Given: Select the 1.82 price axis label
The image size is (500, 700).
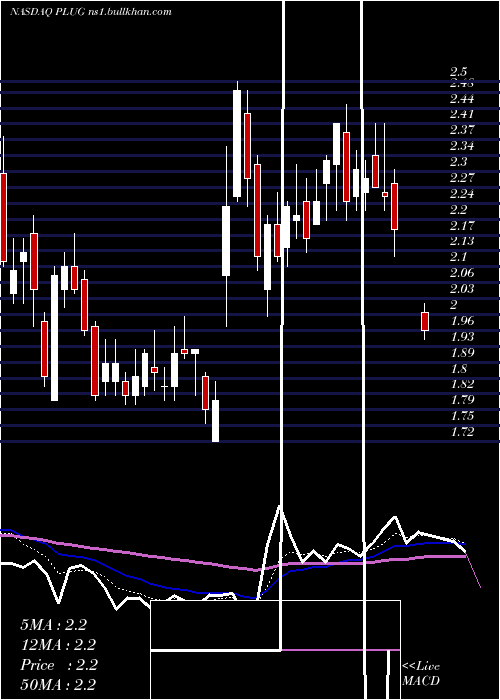Looking at the screenshot, I should pyautogui.click(x=462, y=384).
